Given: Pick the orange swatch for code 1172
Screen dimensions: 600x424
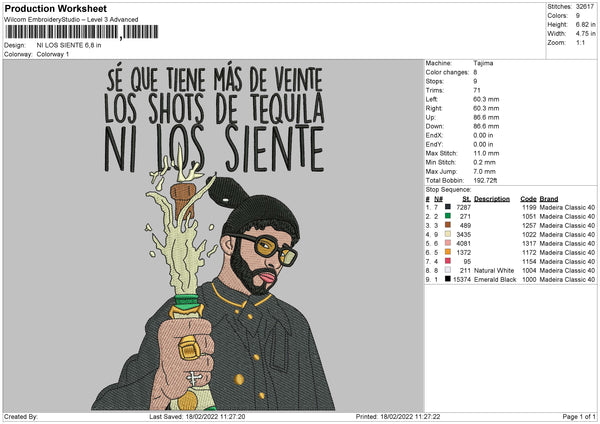Looking at the screenshot, I should coord(447,252).
